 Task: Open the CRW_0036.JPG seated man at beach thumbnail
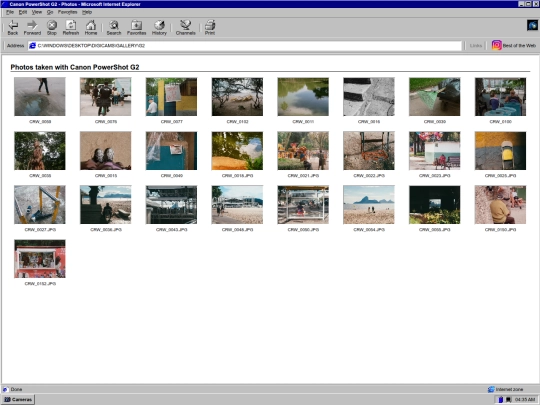(x=105, y=205)
